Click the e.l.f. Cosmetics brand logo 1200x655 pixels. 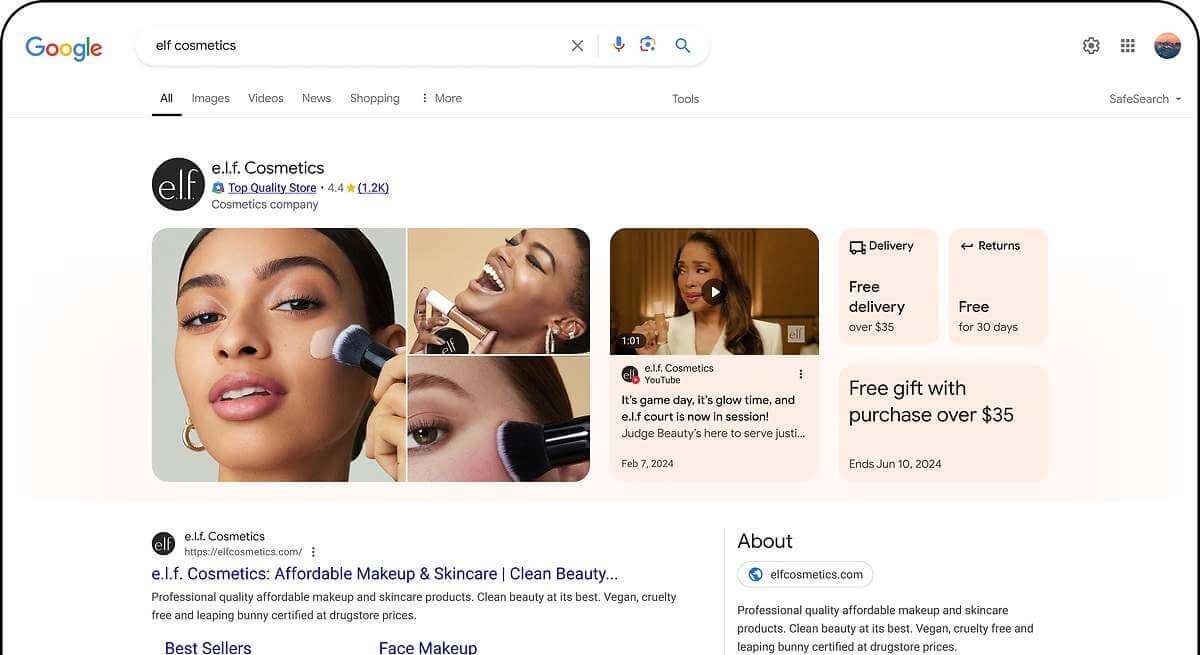[x=178, y=184]
